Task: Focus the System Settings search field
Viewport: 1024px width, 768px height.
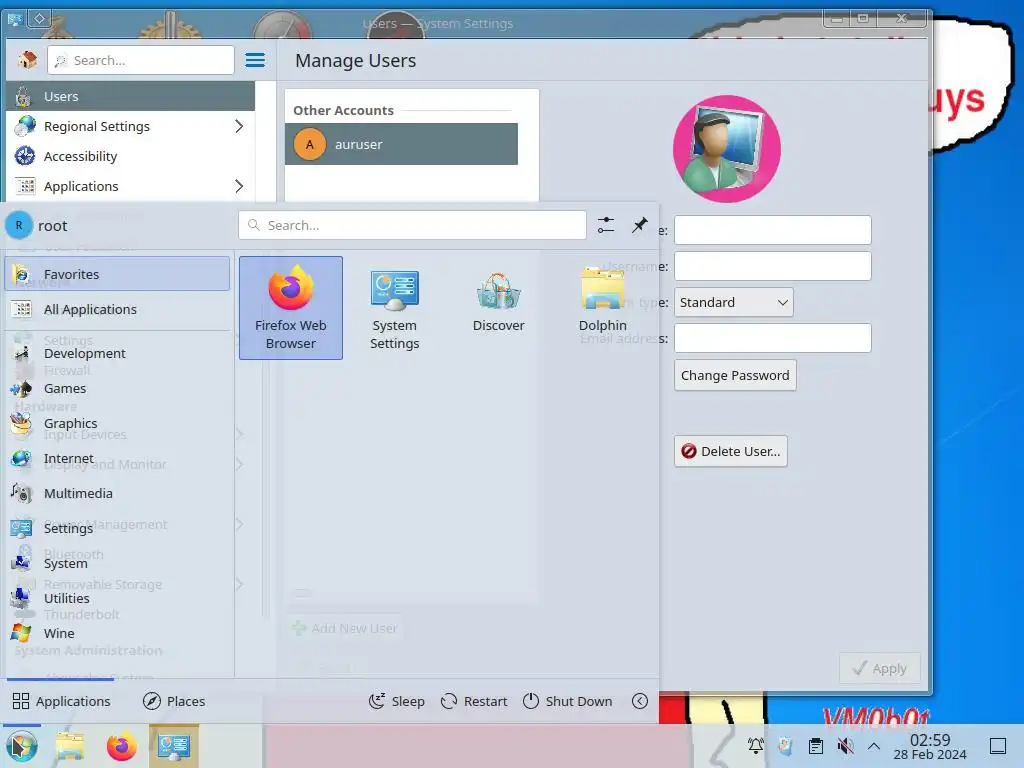Action: [x=140, y=60]
